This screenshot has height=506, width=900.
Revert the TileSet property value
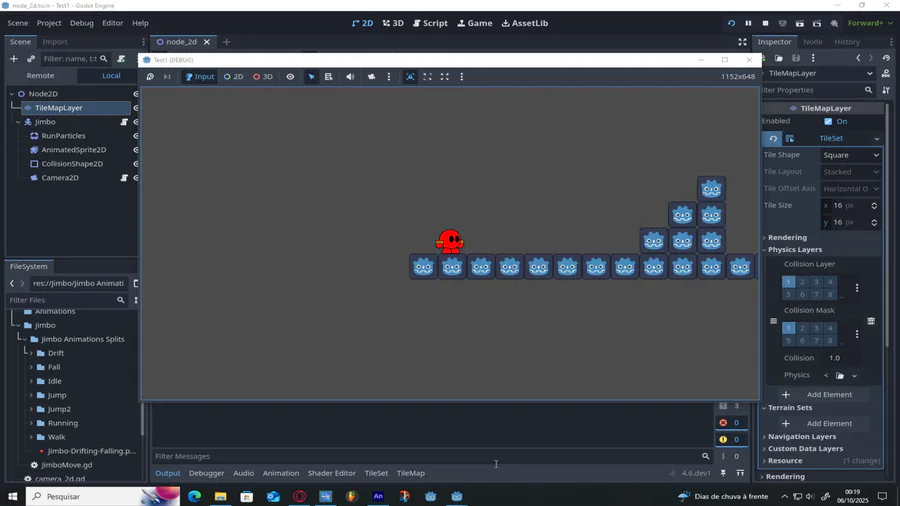(x=773, y=138)
